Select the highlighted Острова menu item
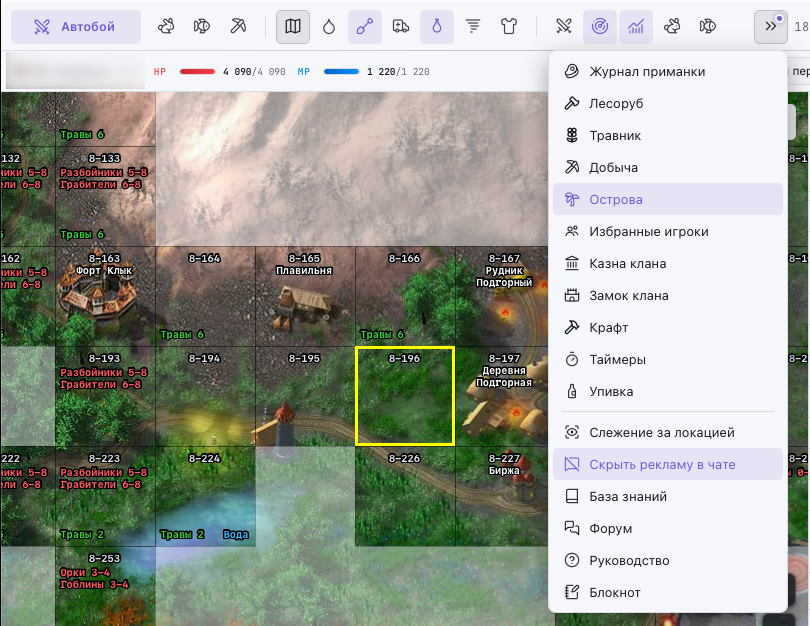The image size is (810, 626). click(668, 199)
